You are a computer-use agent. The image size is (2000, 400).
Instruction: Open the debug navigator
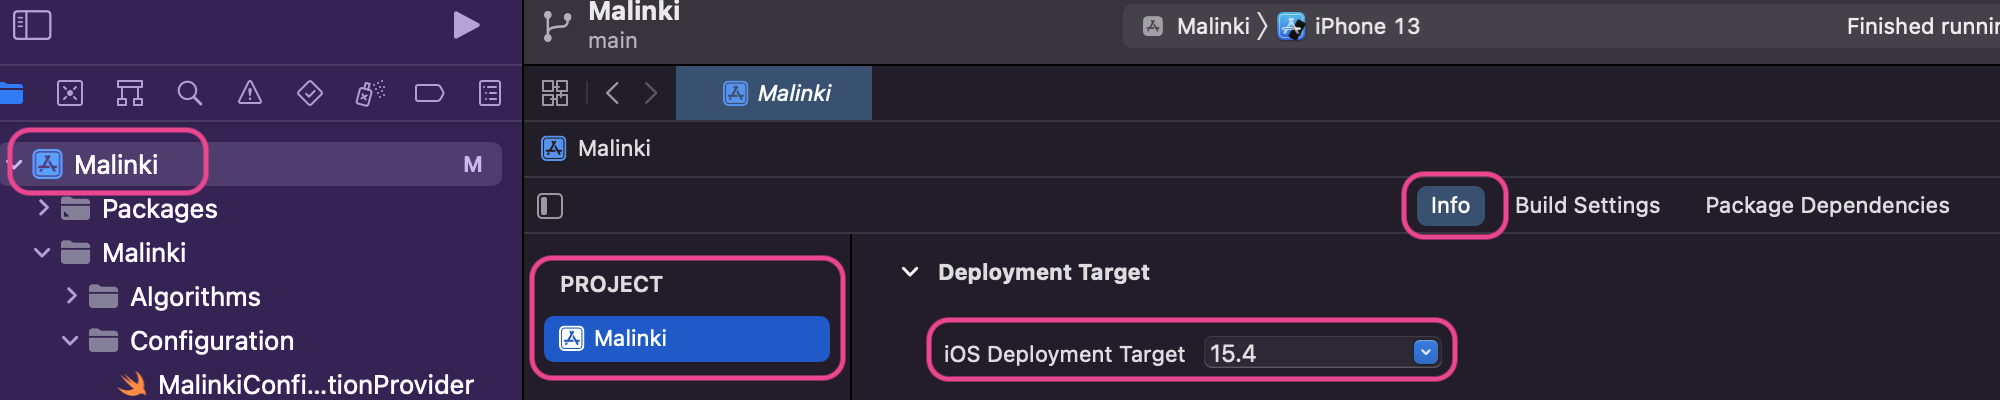click(x=370, y=94)
